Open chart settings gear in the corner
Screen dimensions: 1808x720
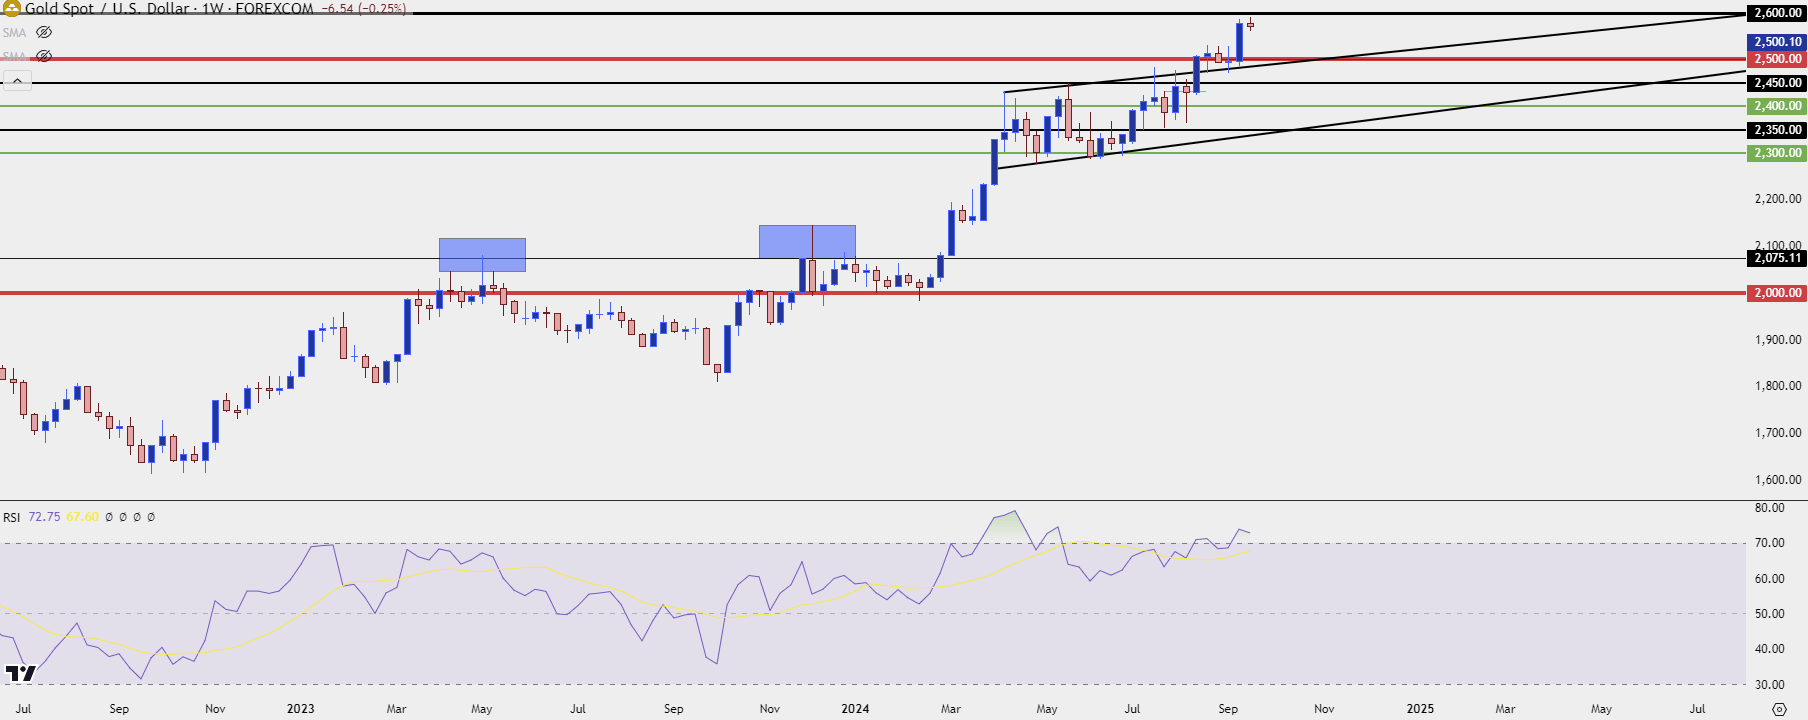coord(1779,709)
